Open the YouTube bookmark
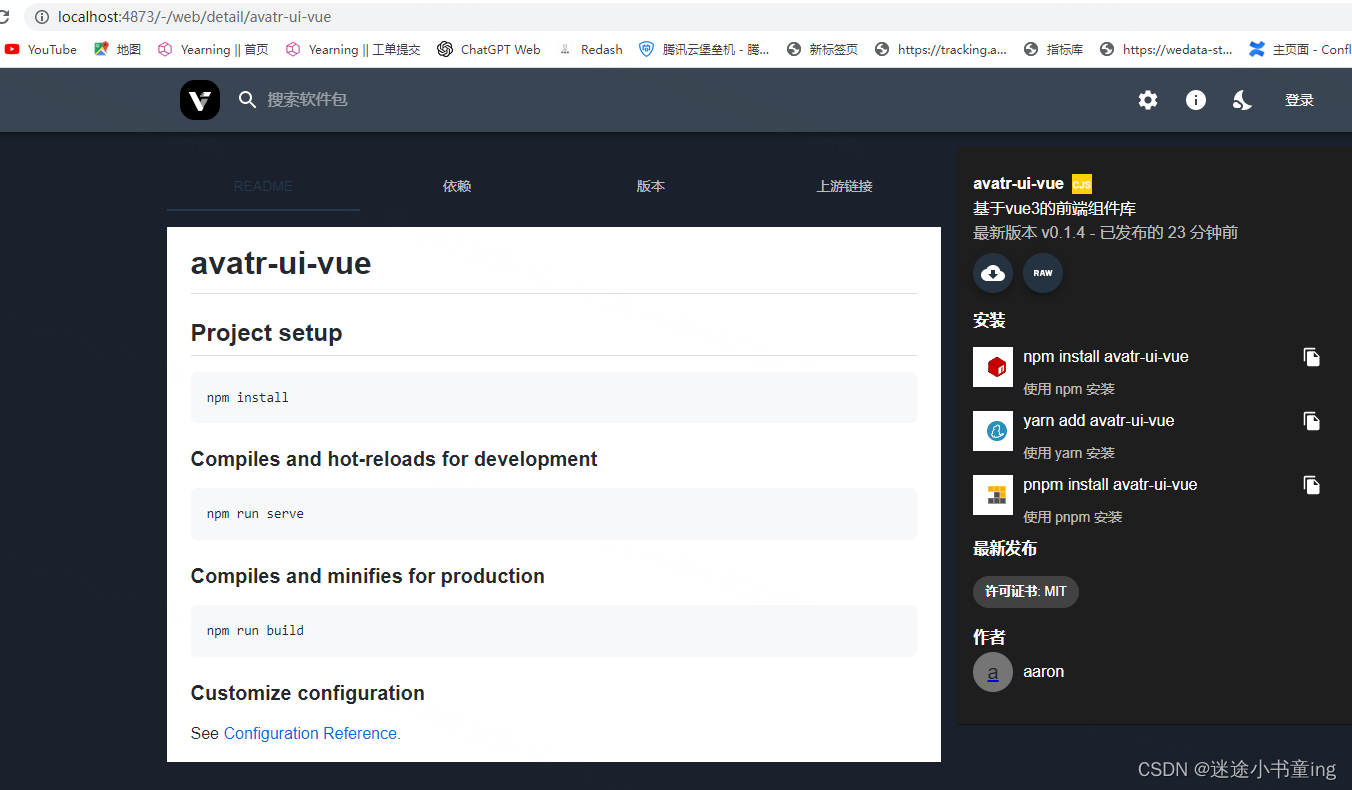Screen dimensions: 1352x790 pos(41,49)
